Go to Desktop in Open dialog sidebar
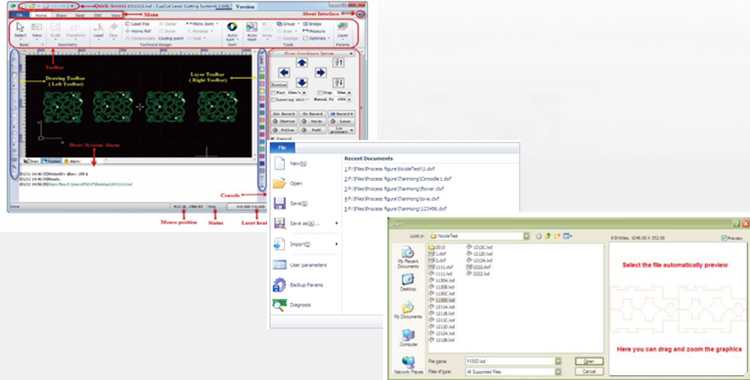 [x=408, y=282]
